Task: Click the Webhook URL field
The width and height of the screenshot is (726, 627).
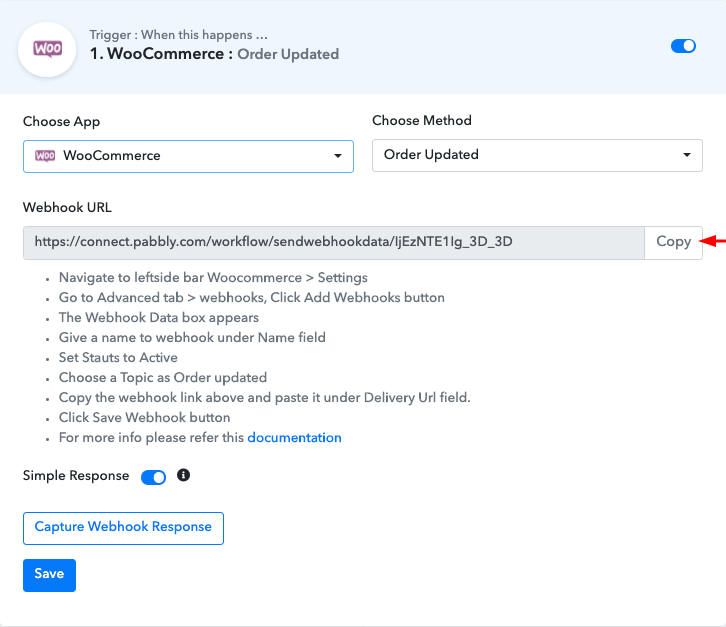Action: point(334,242)
